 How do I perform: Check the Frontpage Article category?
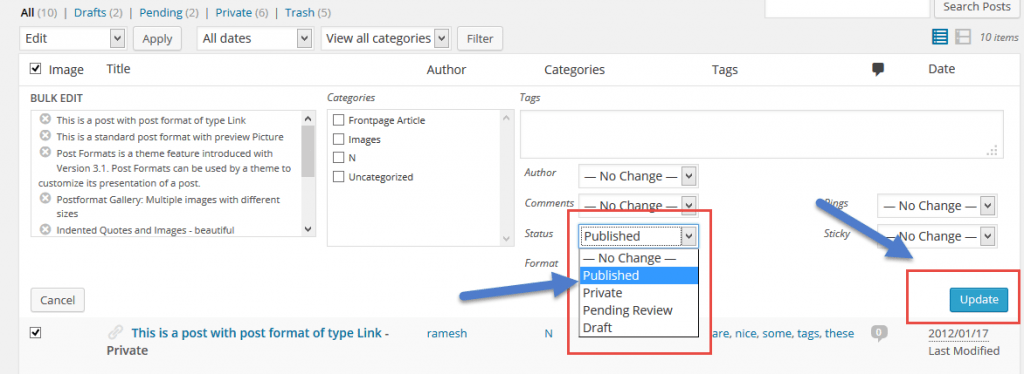pyautogui.click(x=338, y=120)
